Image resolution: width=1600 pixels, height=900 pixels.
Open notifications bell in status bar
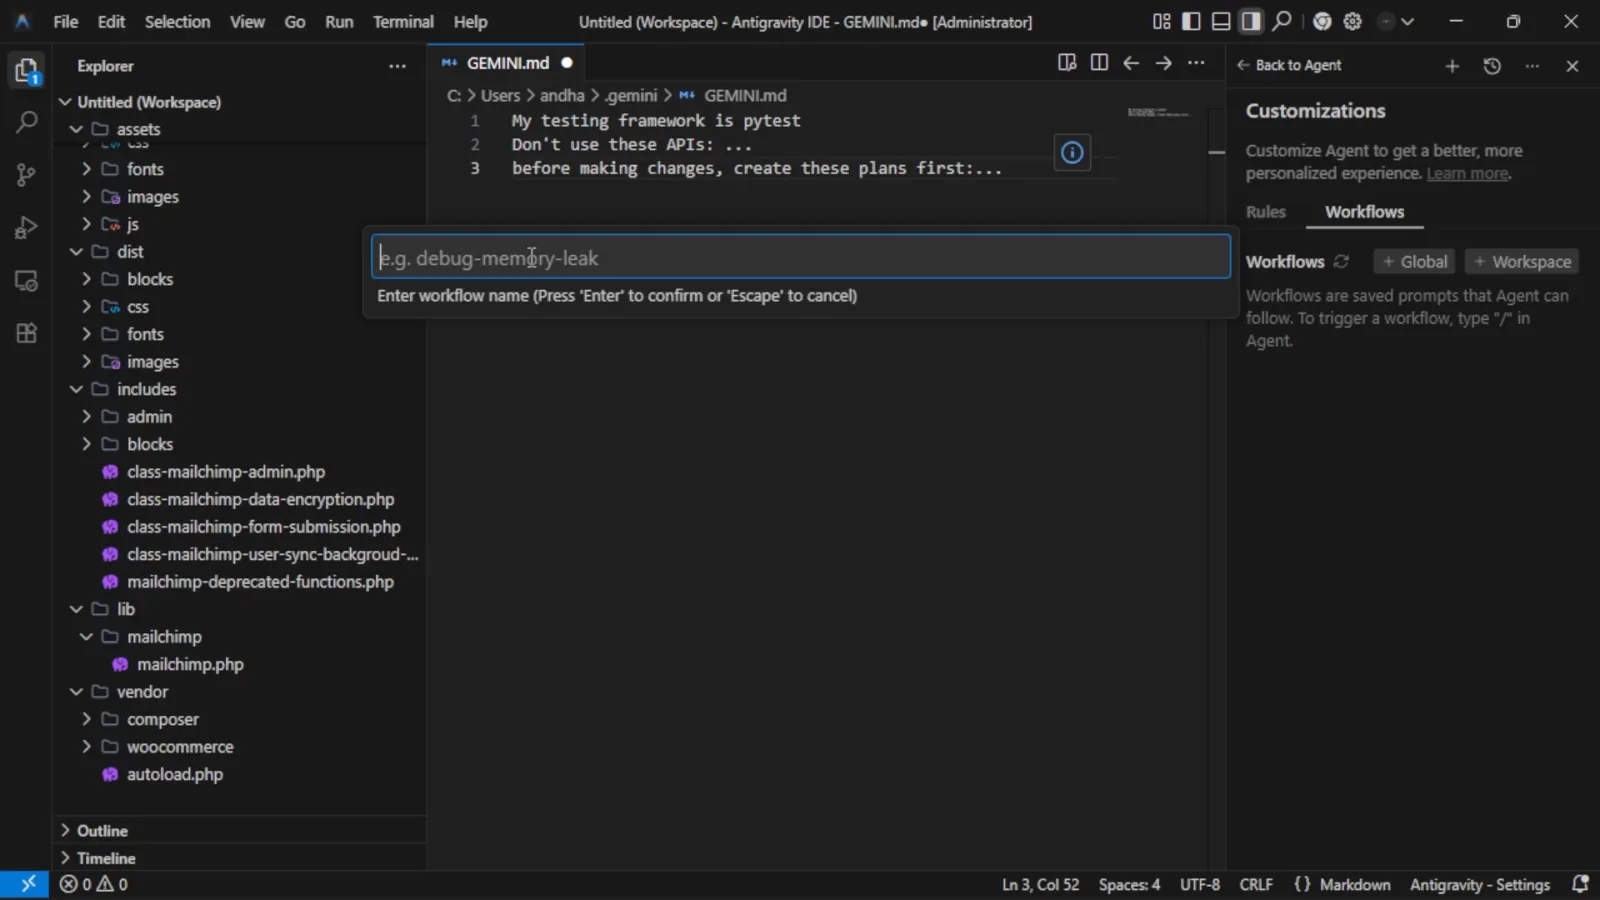[1580, 884]
